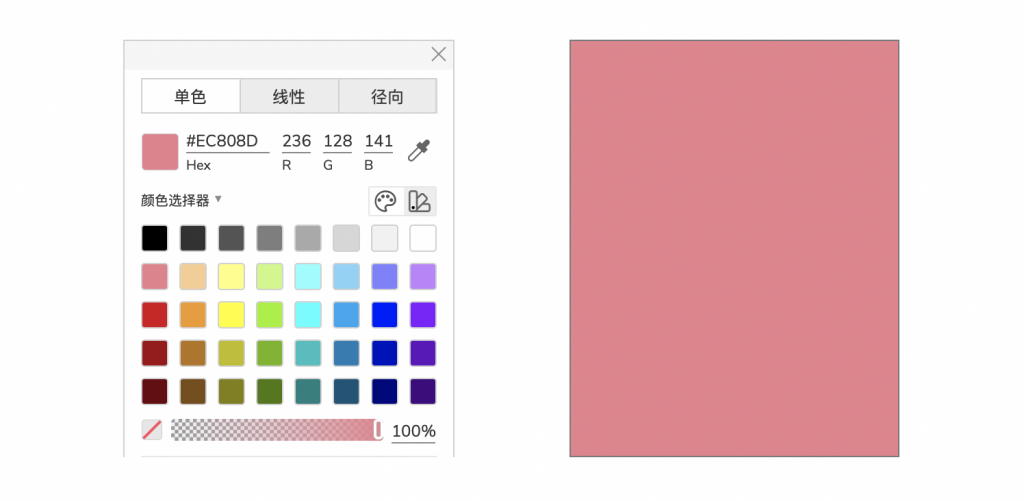Select the swatches view icon
The width and height of the screenshot is (1024, 501).
[420, 201]
